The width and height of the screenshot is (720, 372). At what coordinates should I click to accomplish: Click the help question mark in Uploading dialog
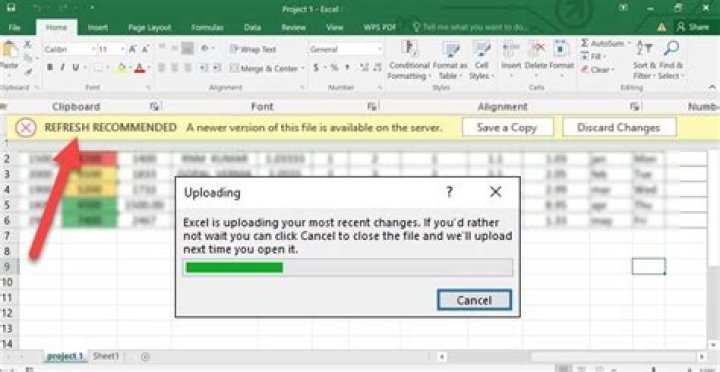pos(449,192)
